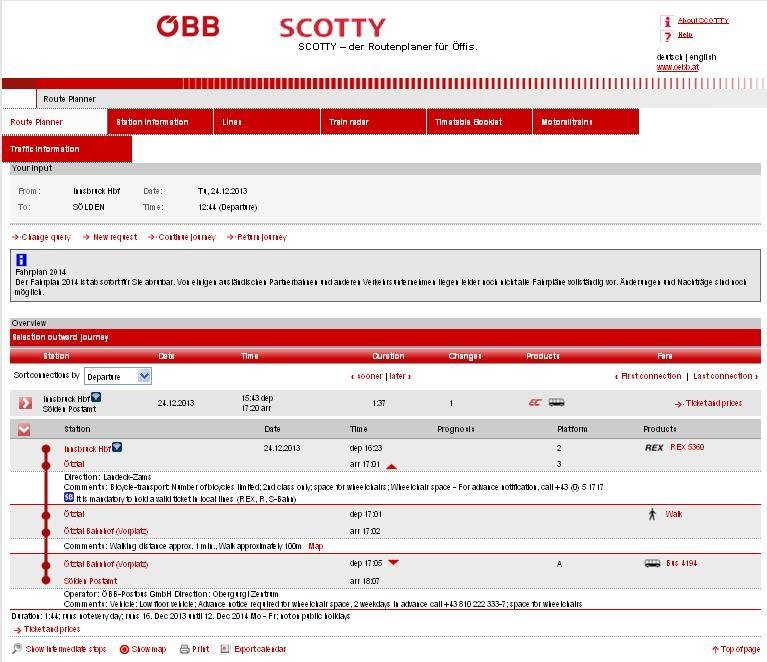Screen dimensions: 767x662
Task: Open the Help link
Action: (x=685, y=35)
